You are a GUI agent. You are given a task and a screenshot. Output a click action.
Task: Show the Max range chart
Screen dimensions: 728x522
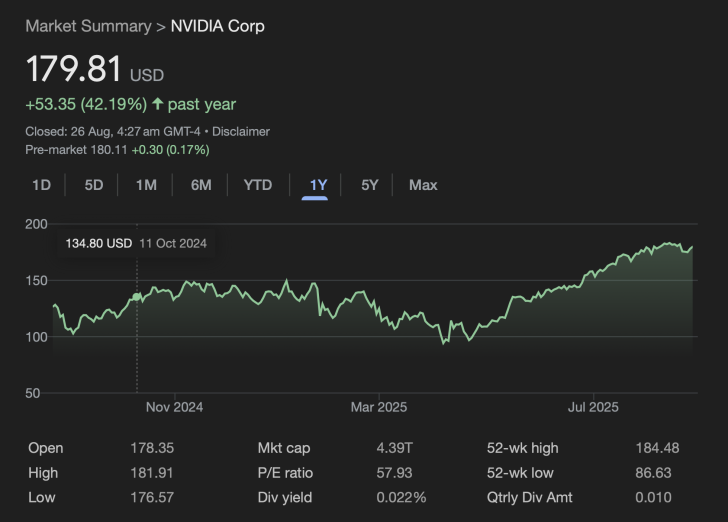(423, 185)
